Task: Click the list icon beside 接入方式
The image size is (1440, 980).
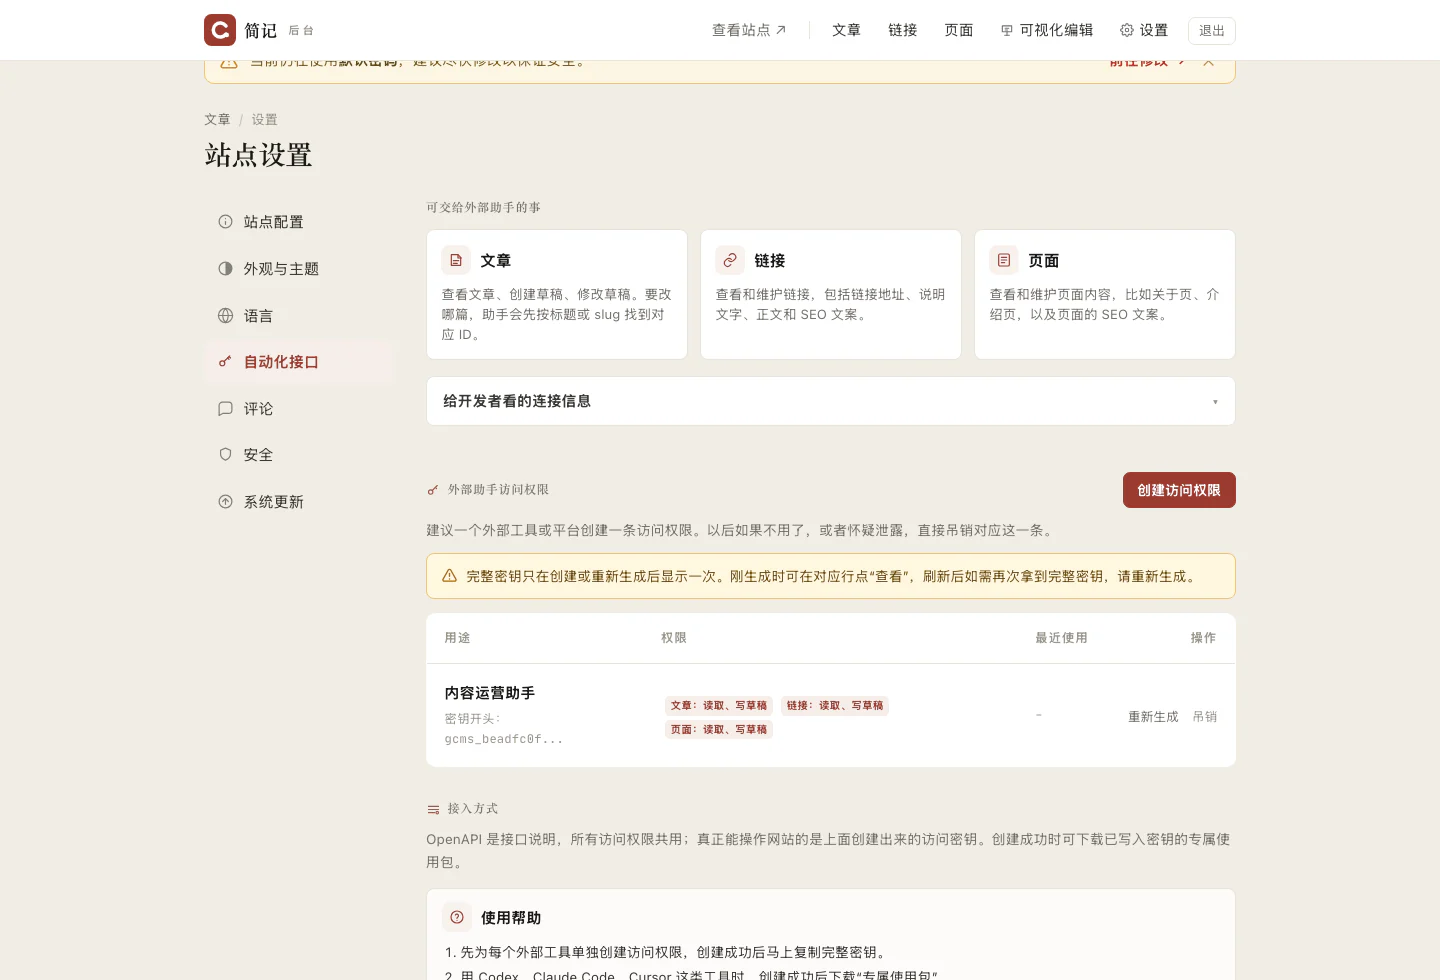Action: tap(433, 809)
